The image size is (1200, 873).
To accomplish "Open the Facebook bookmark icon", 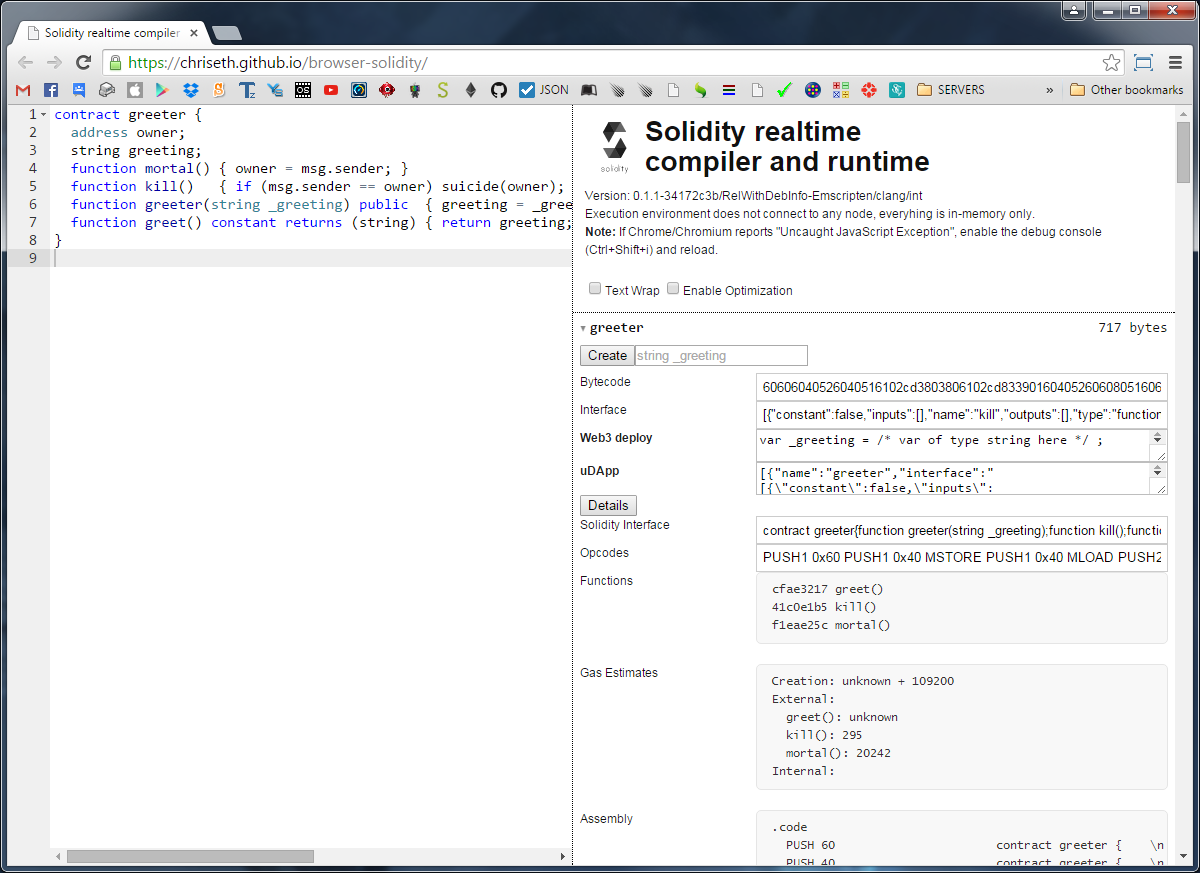I will (51, 90).
